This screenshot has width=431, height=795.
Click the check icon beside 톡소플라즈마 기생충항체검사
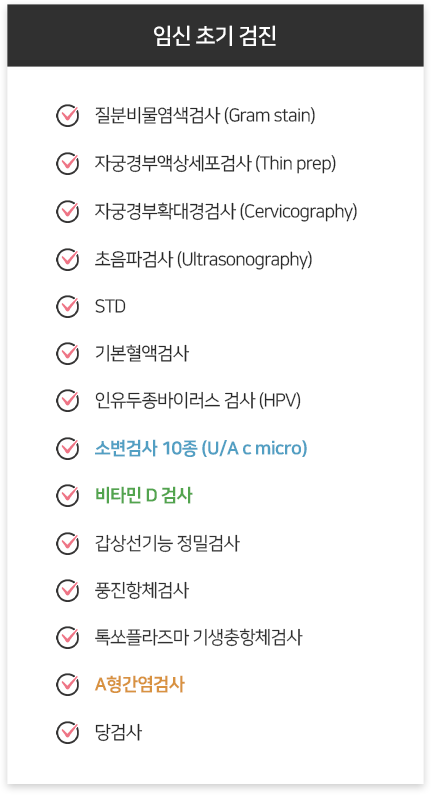tap(67, 637)
